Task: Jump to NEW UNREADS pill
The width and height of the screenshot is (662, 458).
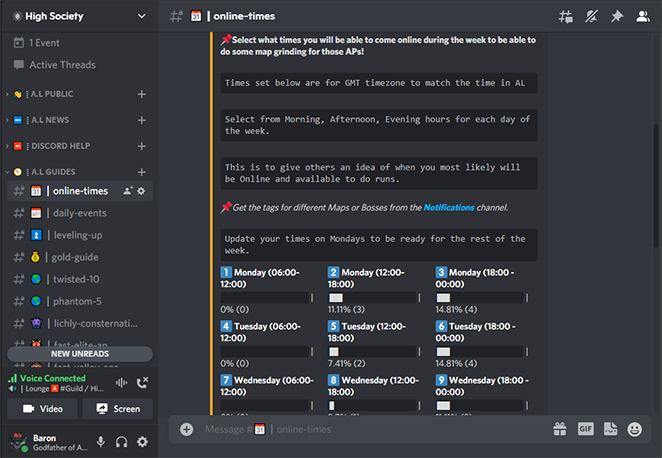Action: [80, 354]
